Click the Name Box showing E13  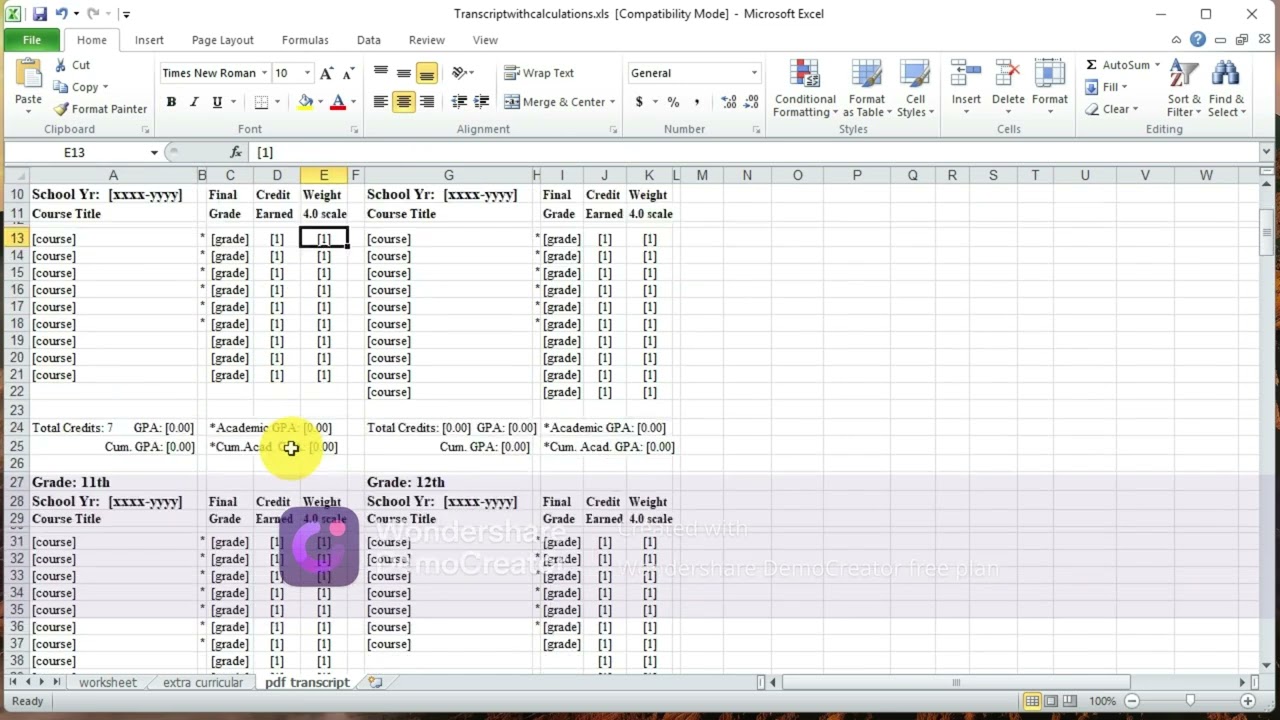point(75,152)
